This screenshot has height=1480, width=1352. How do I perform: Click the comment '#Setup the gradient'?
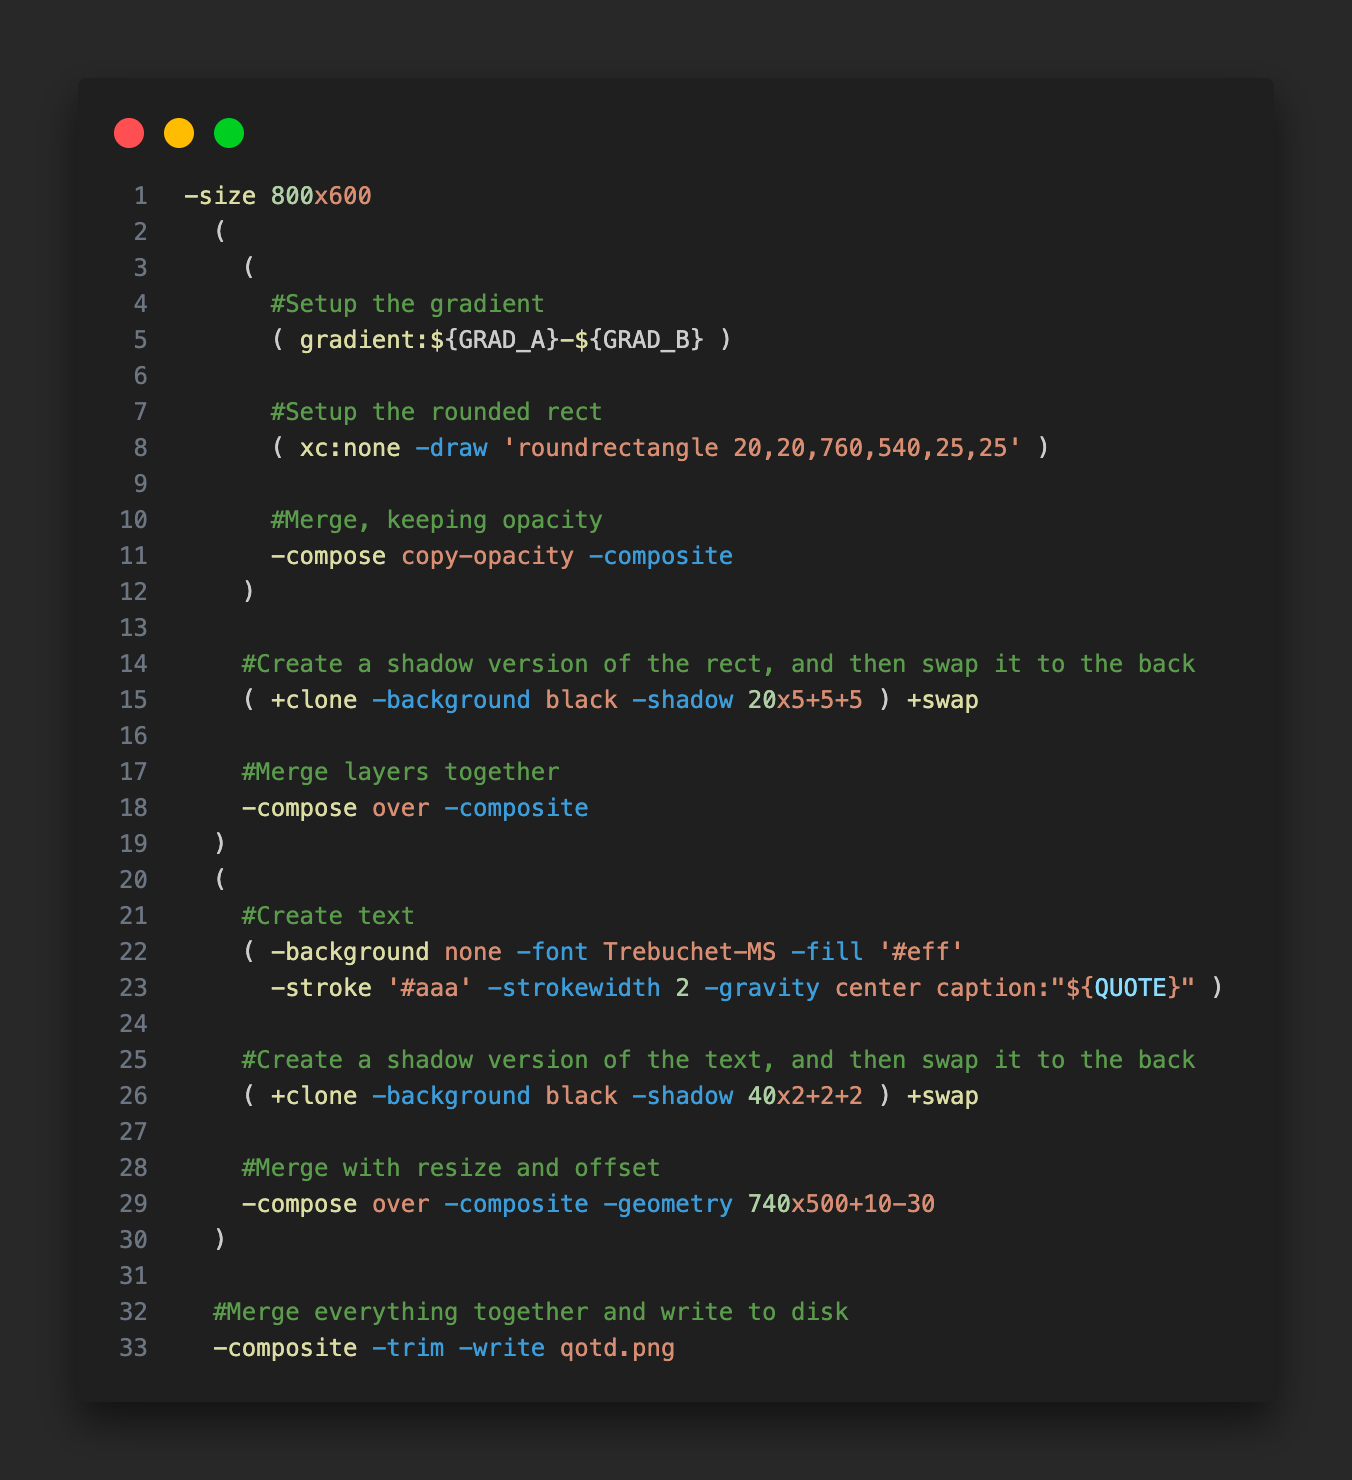click(407, 304)
